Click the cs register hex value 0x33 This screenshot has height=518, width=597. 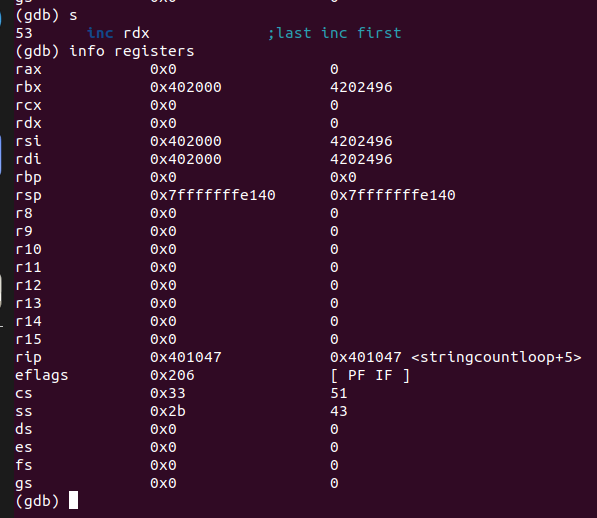coord(168,393)
